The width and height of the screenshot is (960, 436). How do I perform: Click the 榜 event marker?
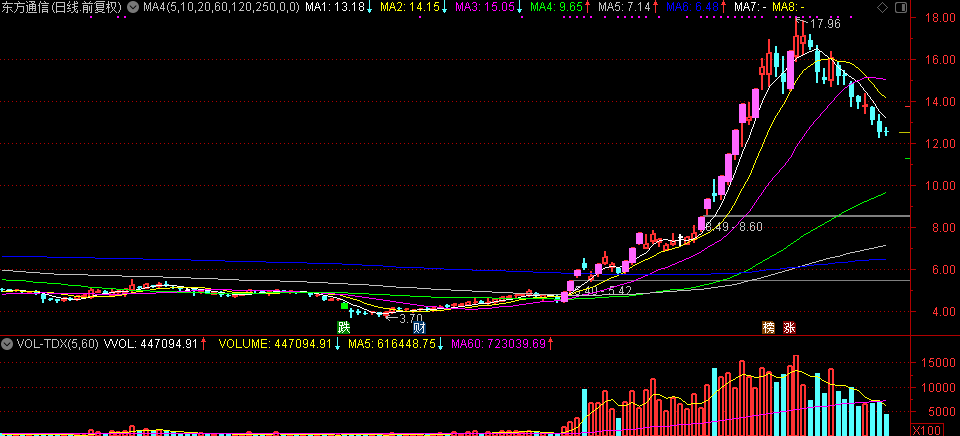[768, 327]
